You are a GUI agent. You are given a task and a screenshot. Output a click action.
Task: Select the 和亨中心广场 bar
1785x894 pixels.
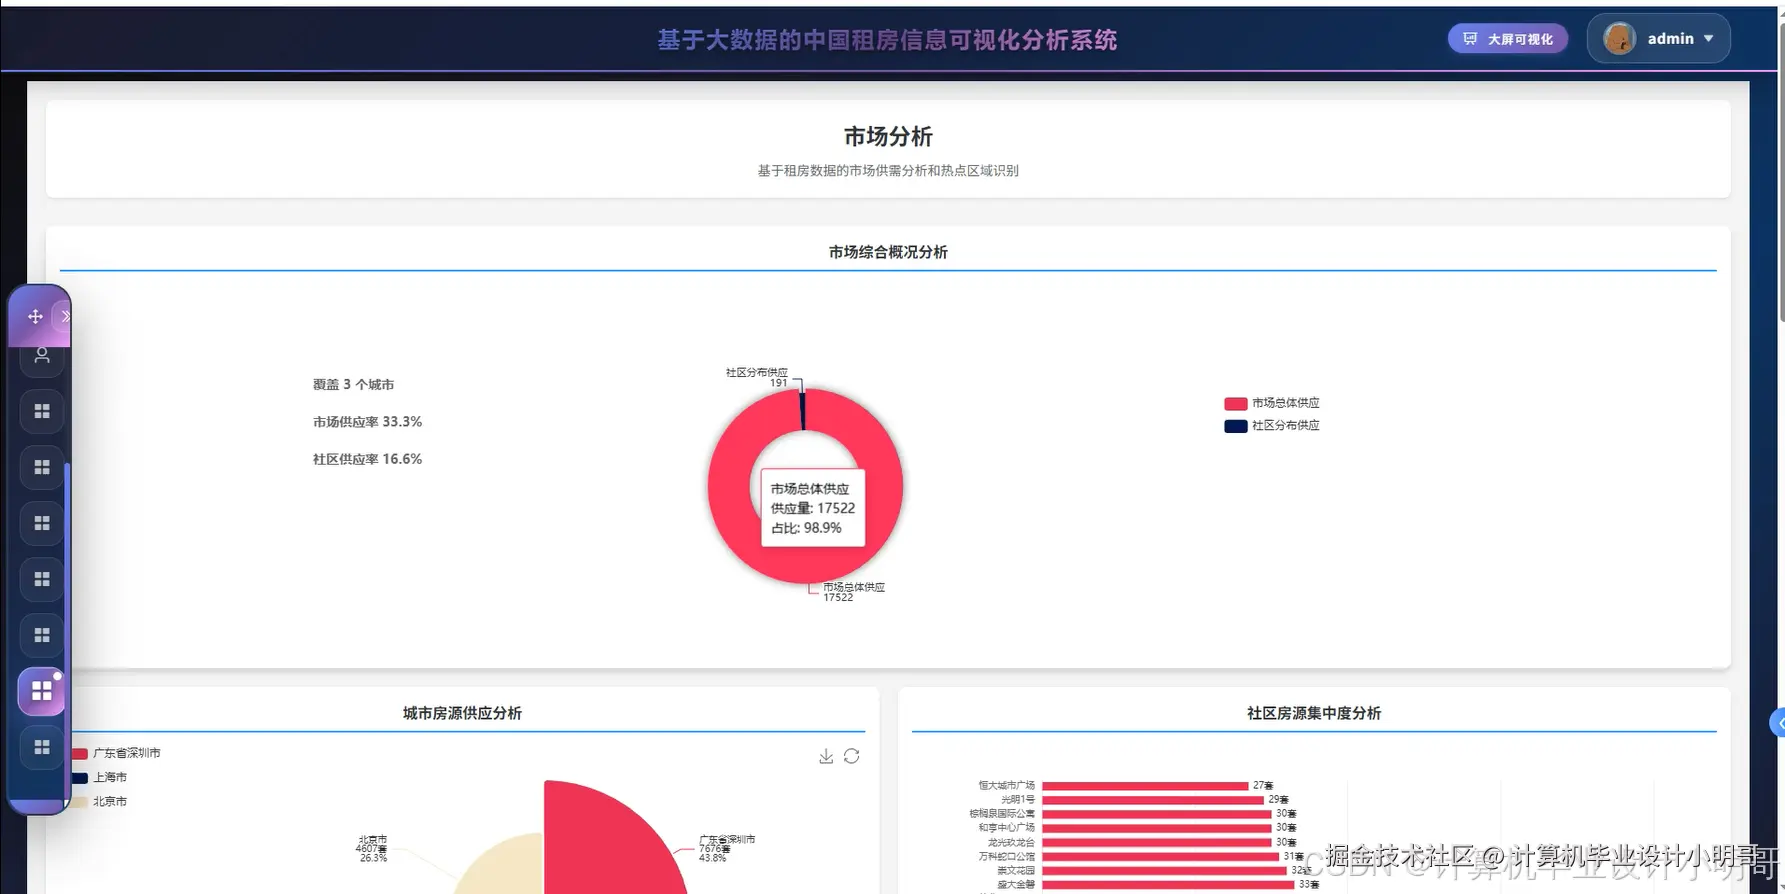(x=1157, y=828)
